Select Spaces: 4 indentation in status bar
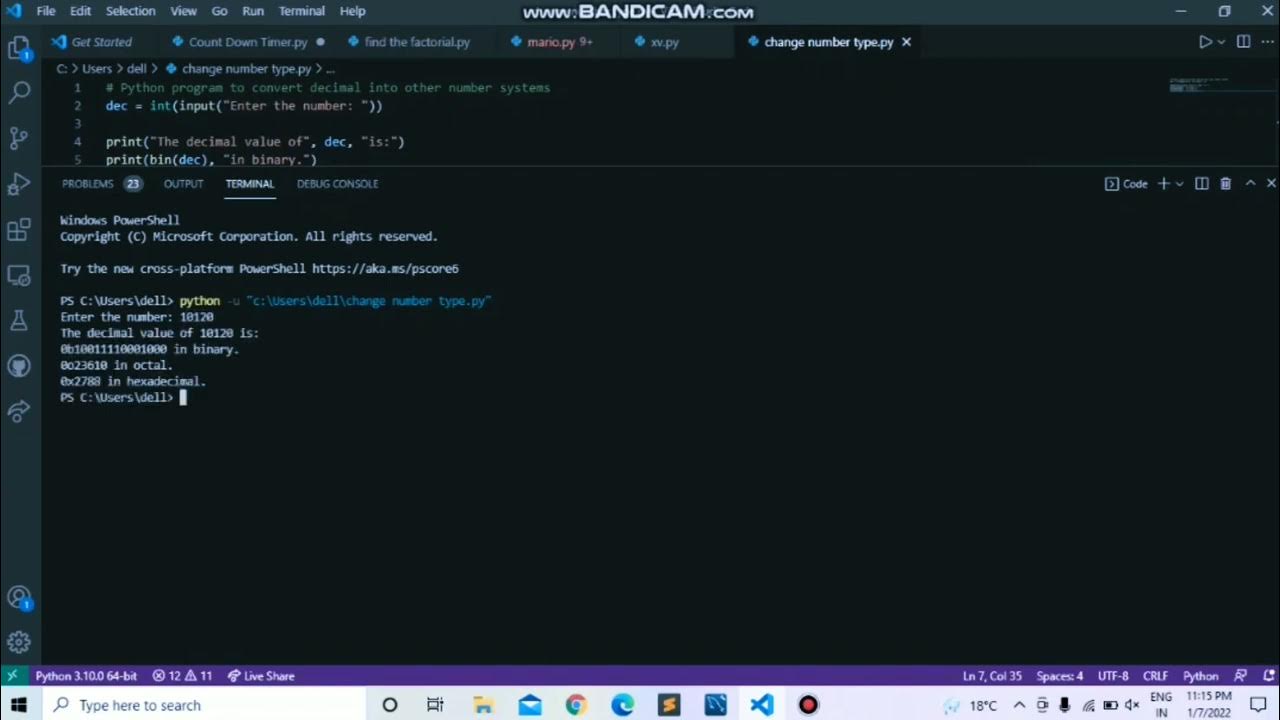Screen dimensions: 1280x720 pos(1059,676)
